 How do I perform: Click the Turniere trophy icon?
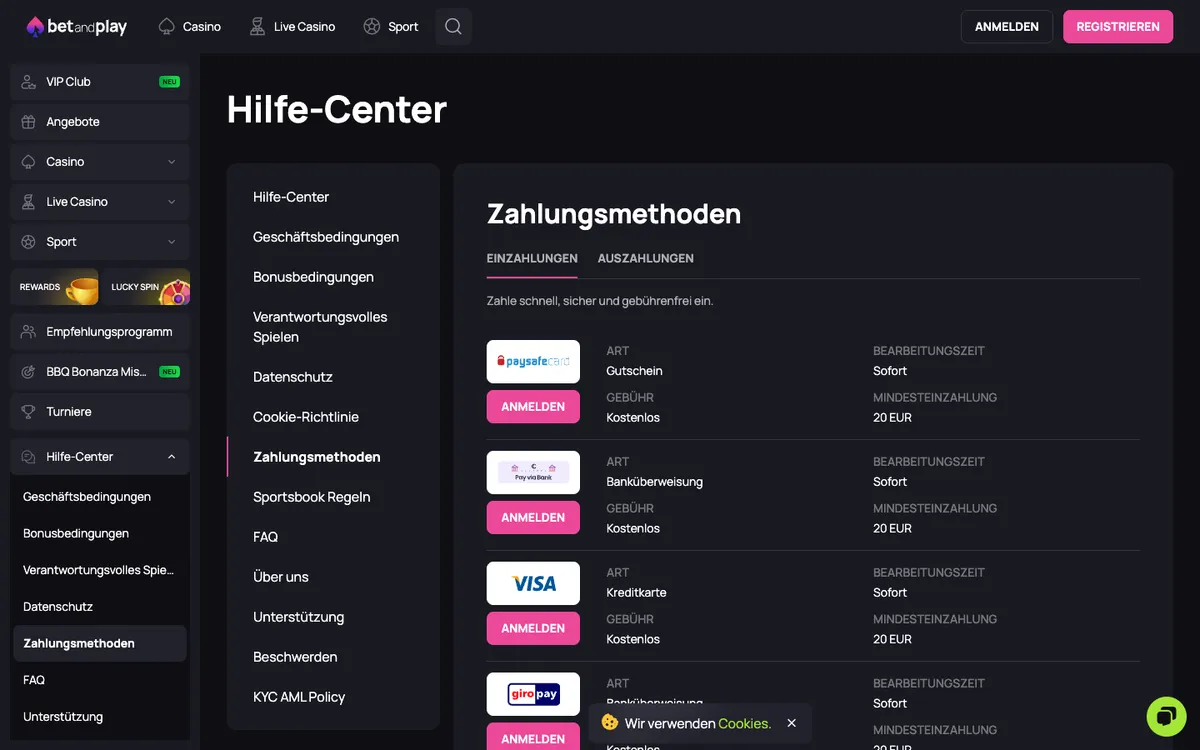pyautogui.click(x=28, y=412)
